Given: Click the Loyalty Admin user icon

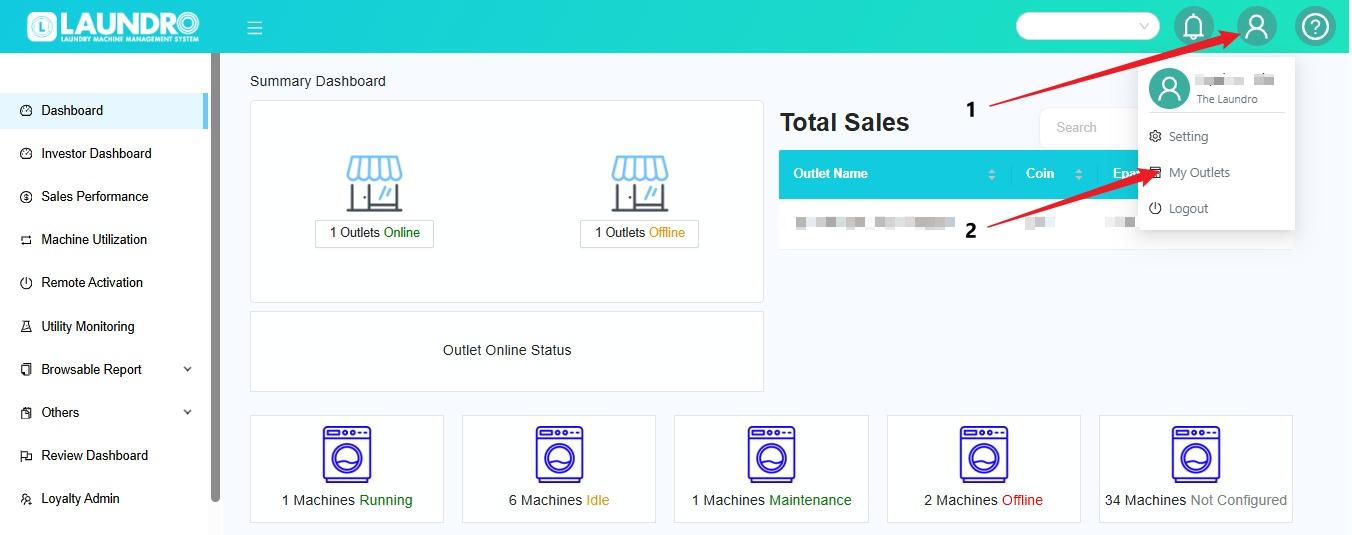Looking at the screenshot, I should (26, 499).
